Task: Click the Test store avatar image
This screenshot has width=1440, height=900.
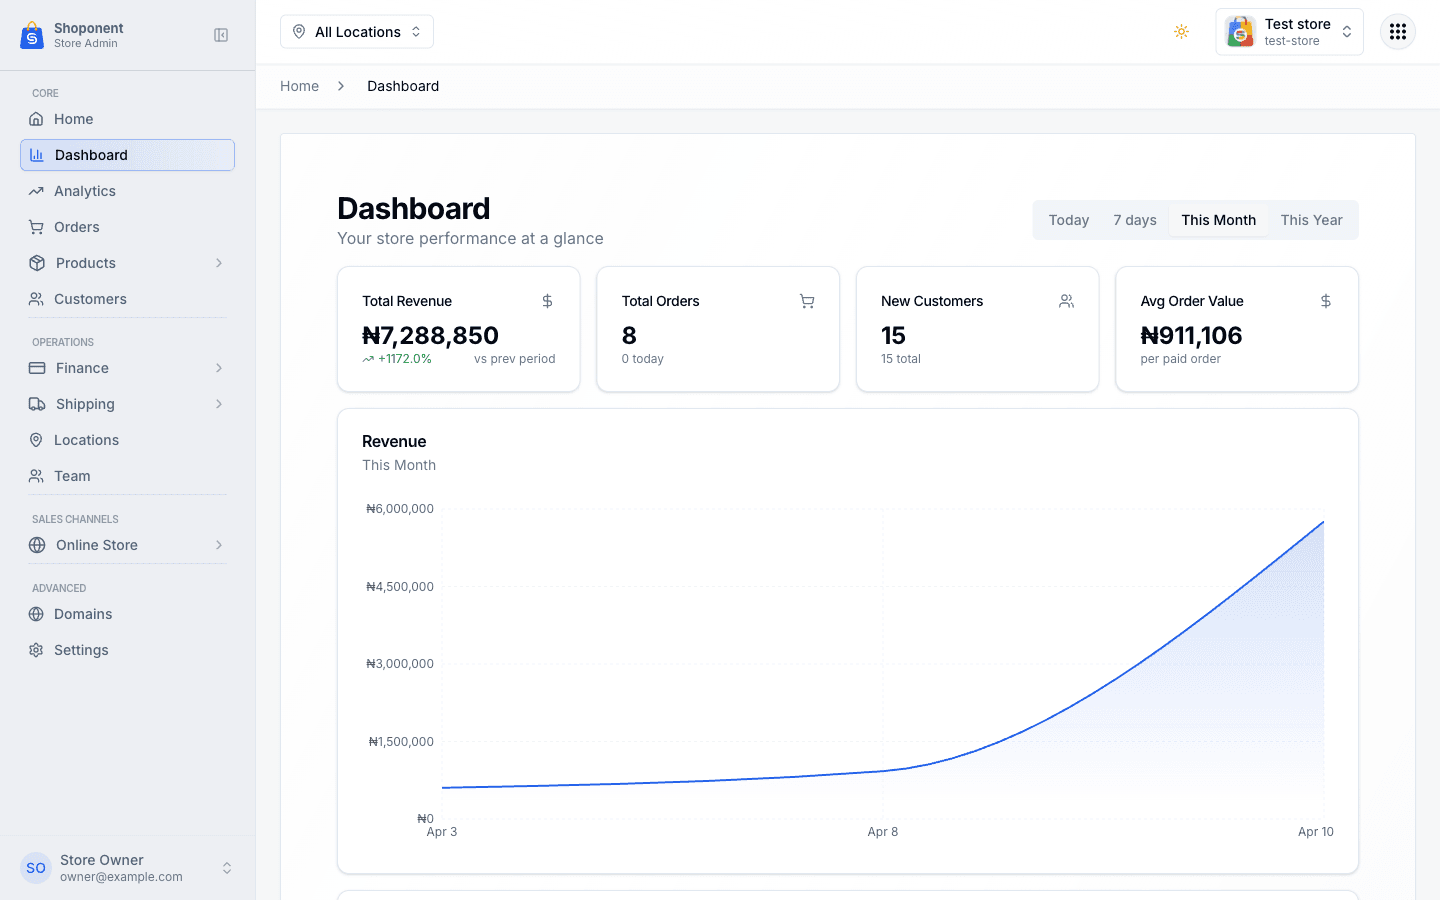Action: pos(1240,32)
